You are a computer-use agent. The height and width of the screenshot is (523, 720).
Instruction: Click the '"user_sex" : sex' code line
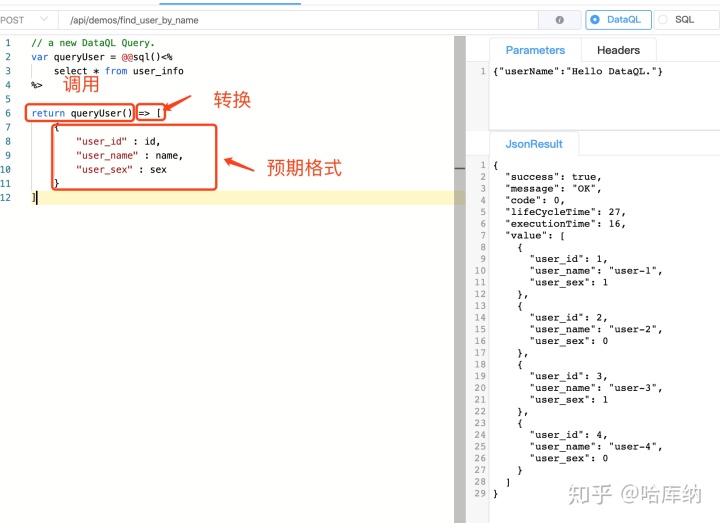tap(121, 169)
